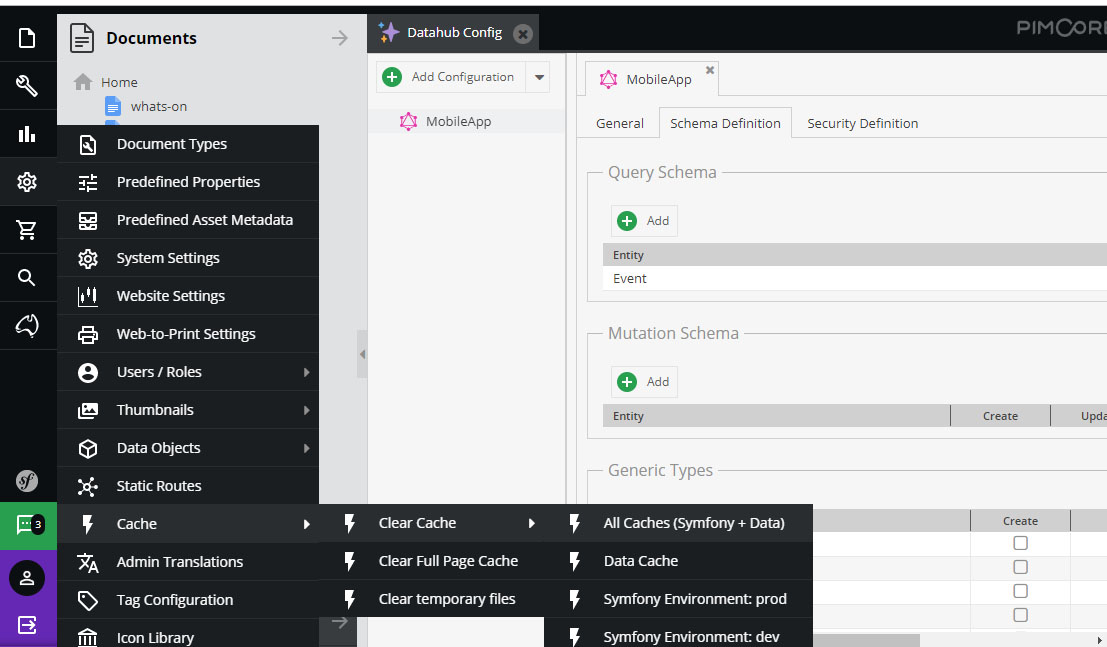Open the Ecommerce cart sidebar icon

(27, 230)
